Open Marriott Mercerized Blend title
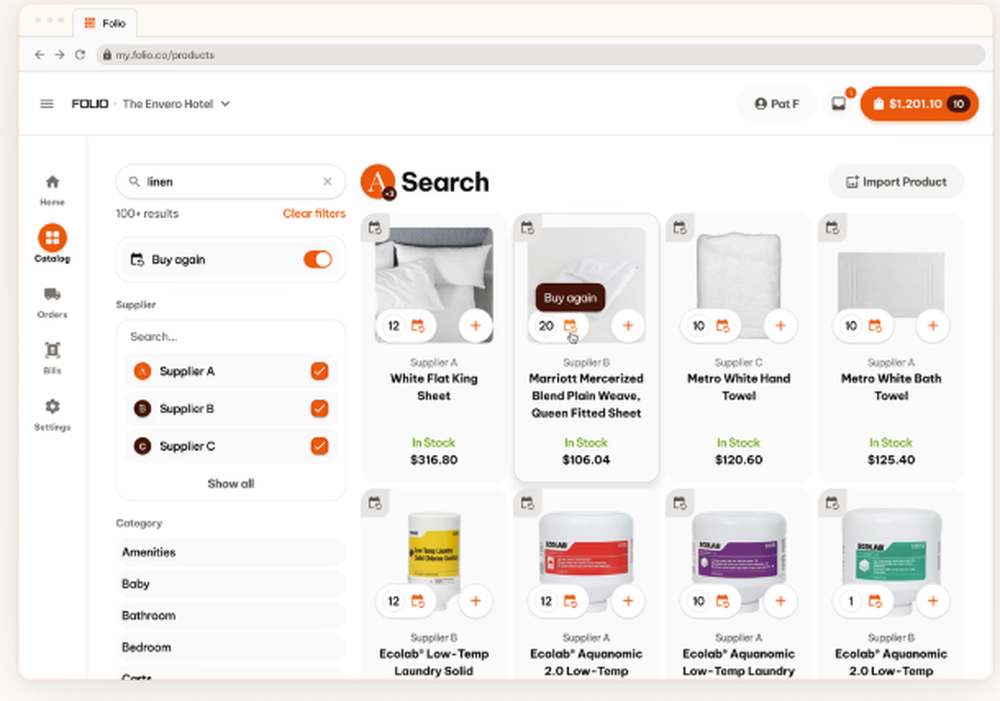 [x=586, y=395]
